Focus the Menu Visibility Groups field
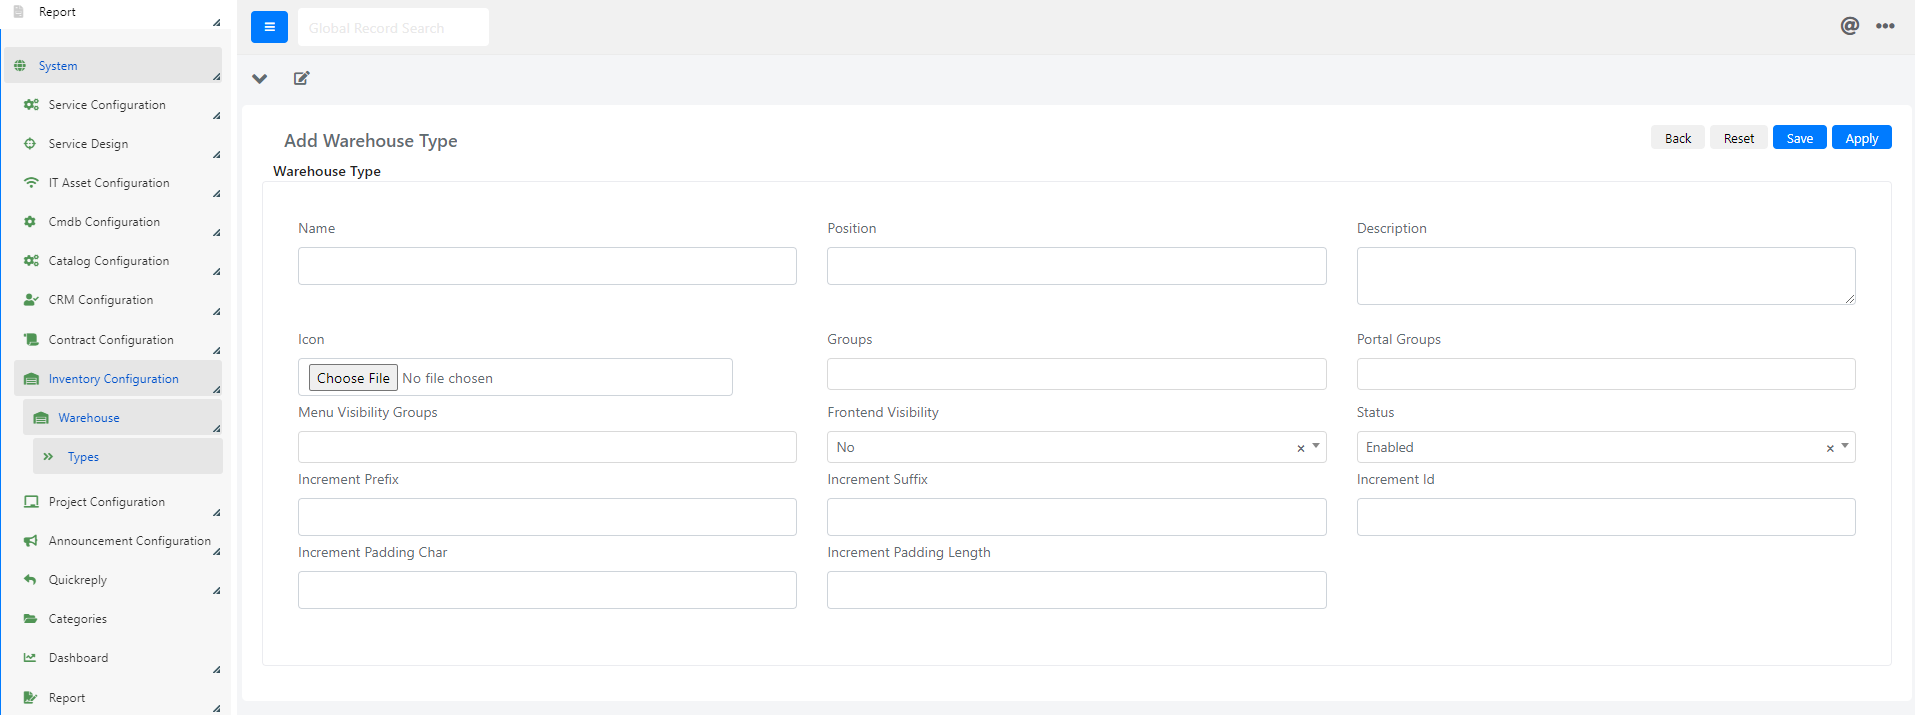The width and height of the screenshot is (1915, 715). click(547, 447)
